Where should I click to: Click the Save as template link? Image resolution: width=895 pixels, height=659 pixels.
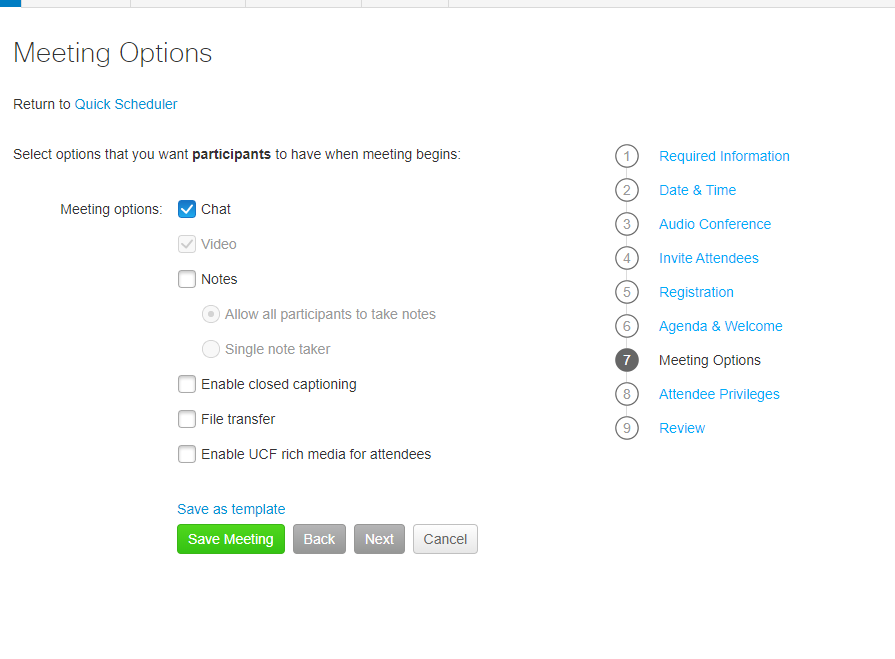231,509
